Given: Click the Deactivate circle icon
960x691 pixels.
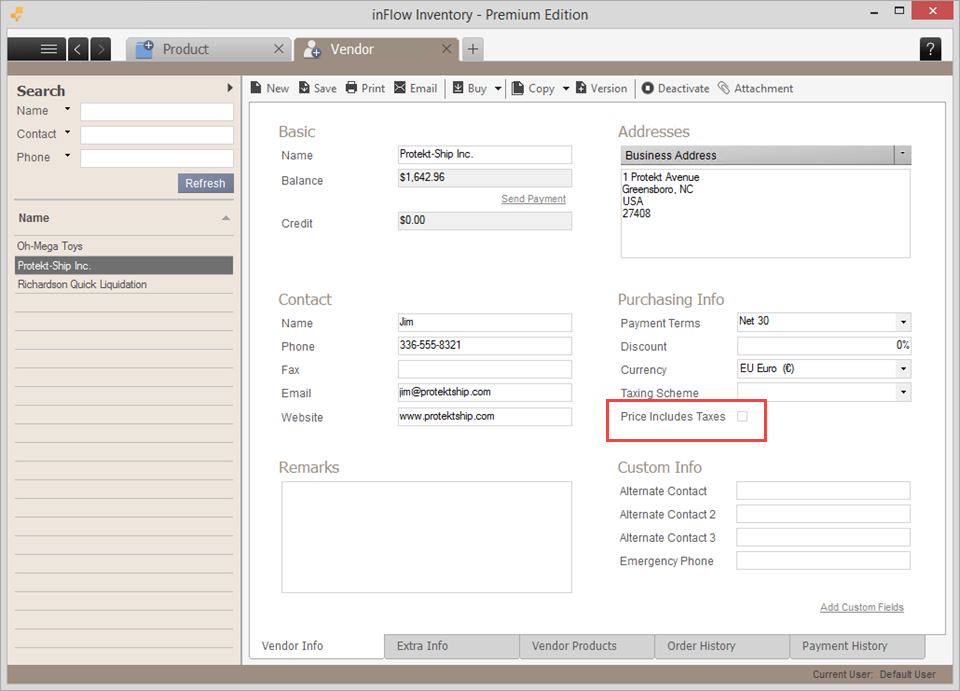Looking at the screenshot, I should [647, 88].
